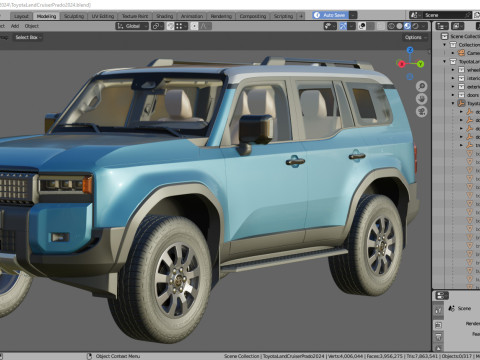Viewport: 480px width, 360px height.
Task: Toggle camera view icon in viewport
Action: pos(422,112)
